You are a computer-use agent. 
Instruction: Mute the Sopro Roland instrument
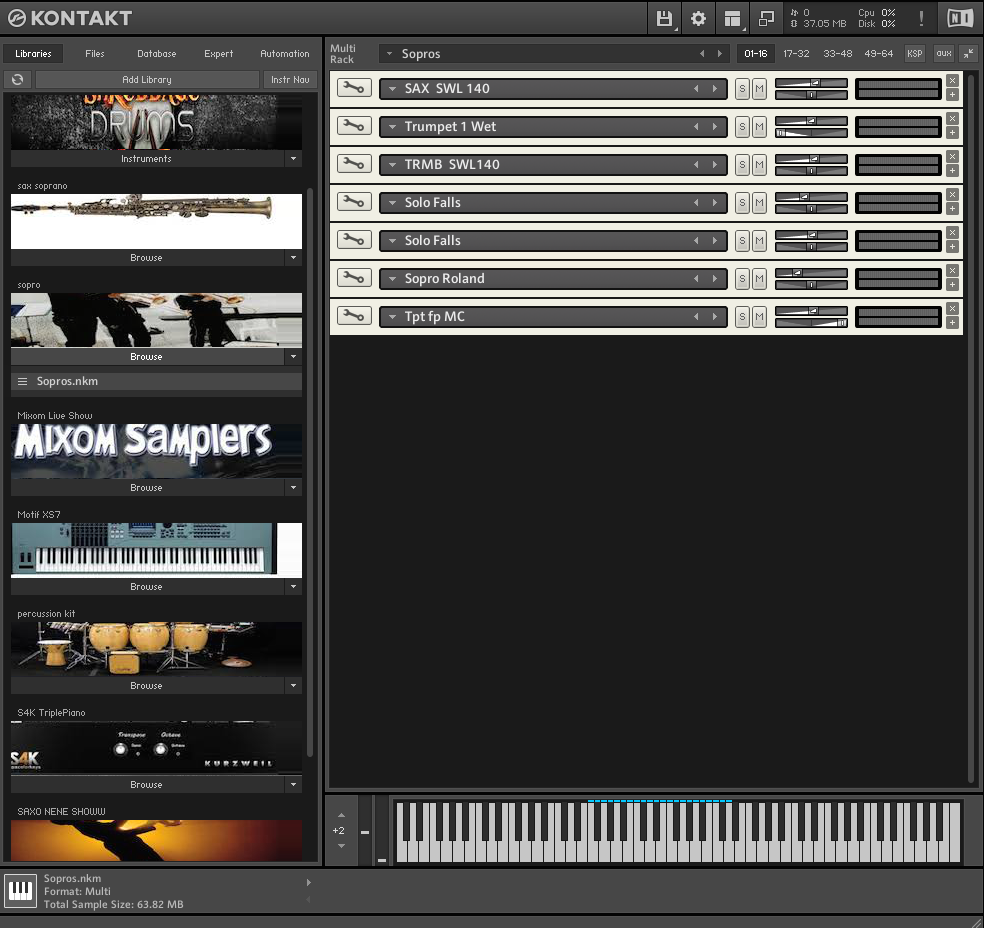click(x=759, y=279)
